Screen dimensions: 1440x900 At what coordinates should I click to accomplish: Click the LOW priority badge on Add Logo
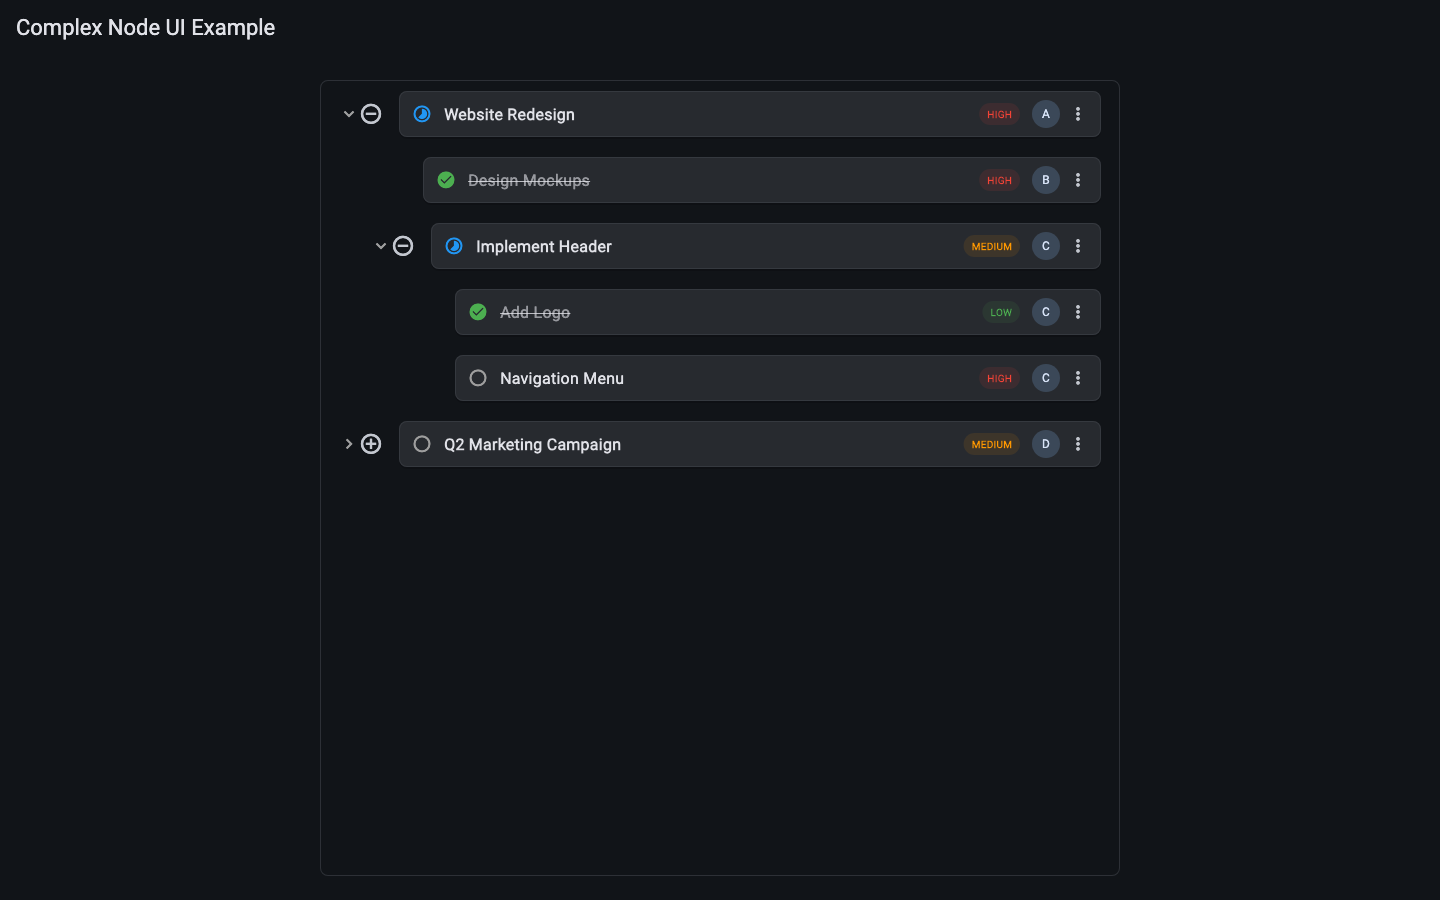tap(1000, 312)
